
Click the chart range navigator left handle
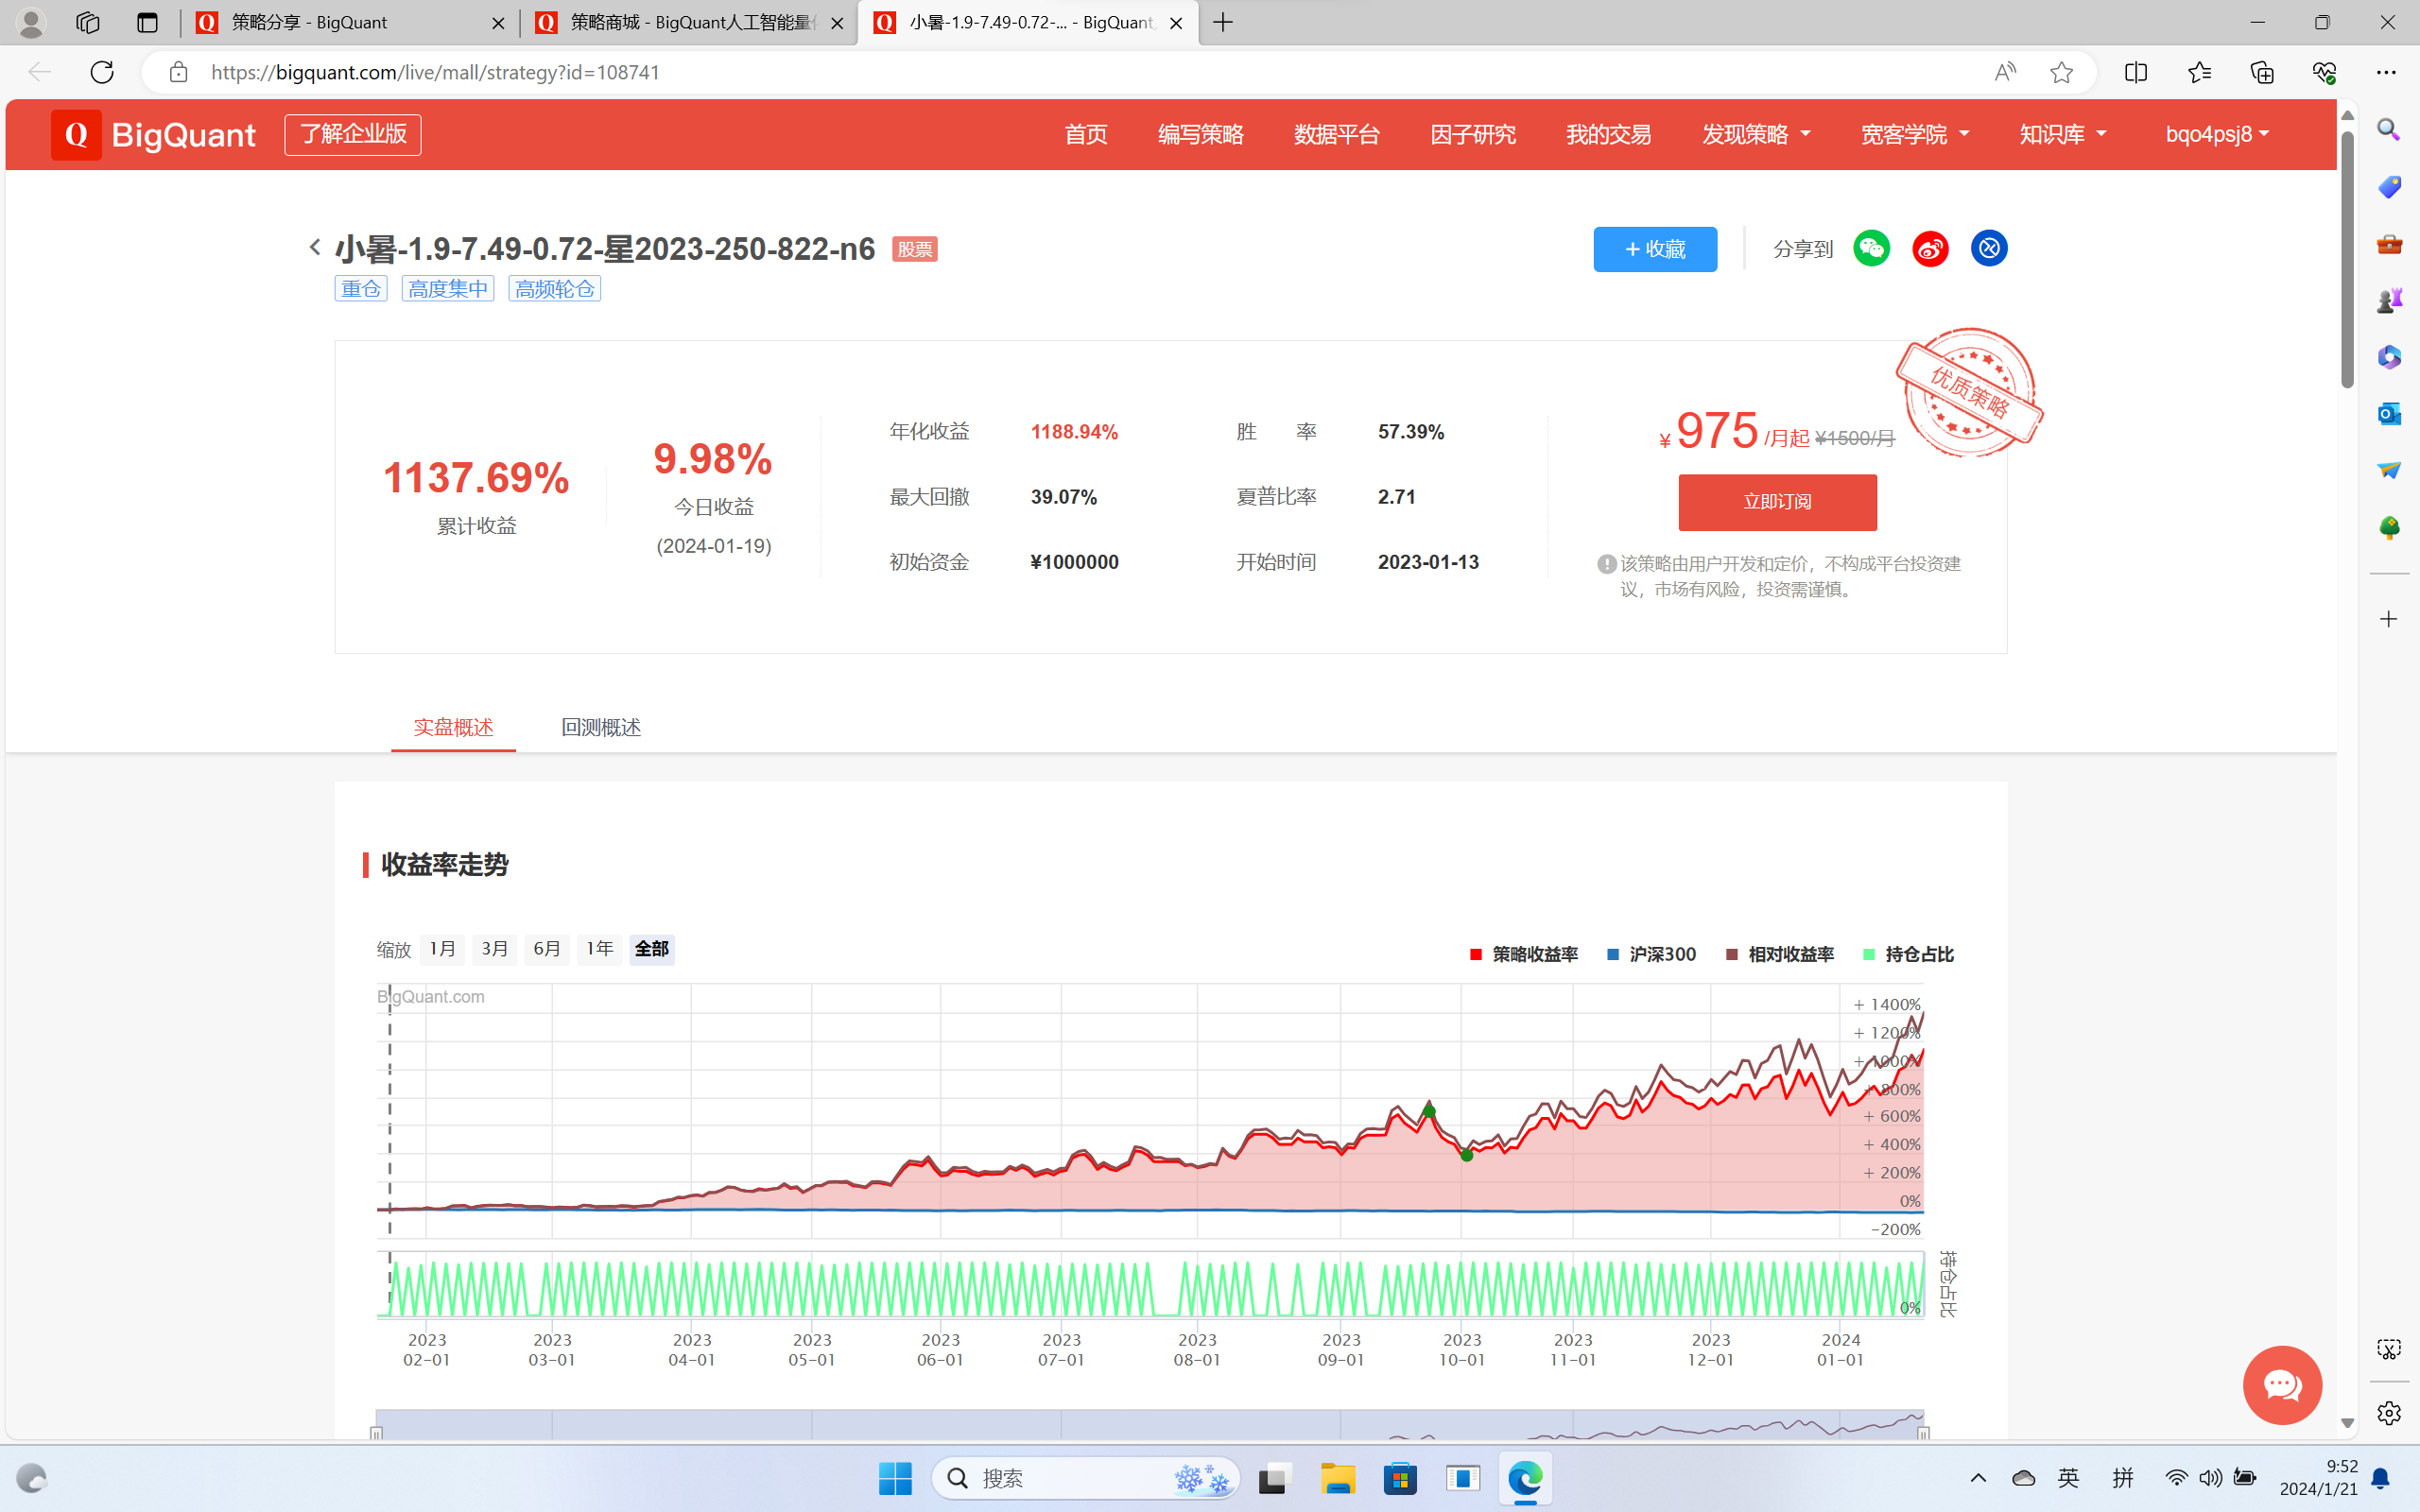point(376,1434)
